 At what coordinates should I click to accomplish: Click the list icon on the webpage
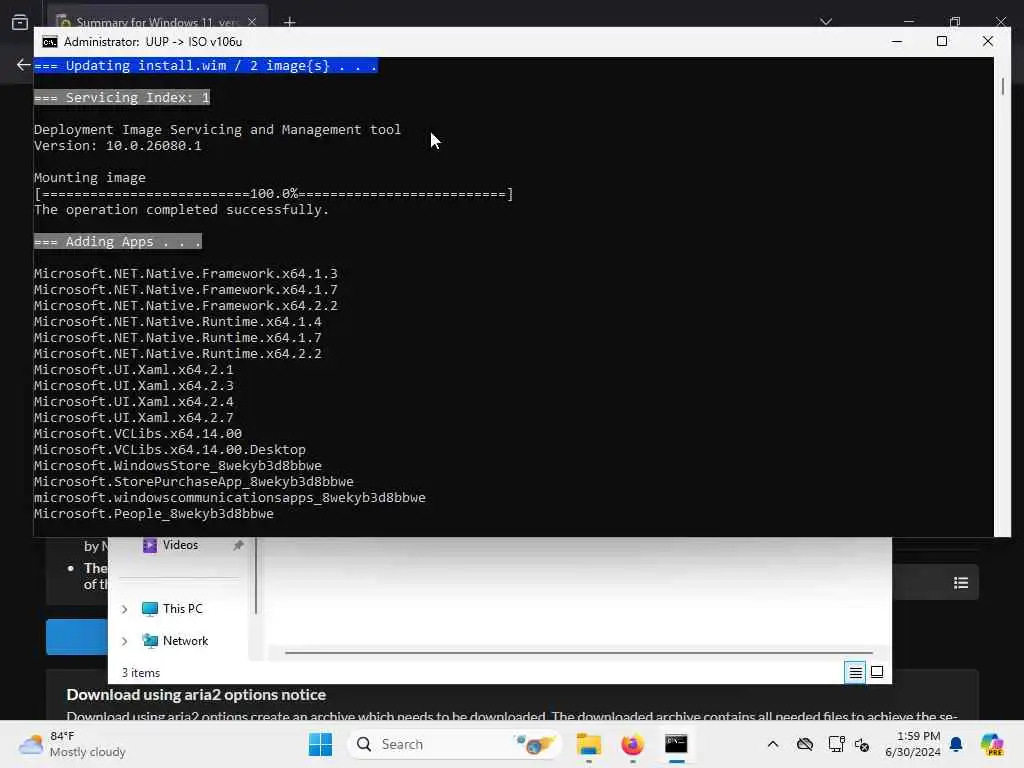click(x=961, y=583)
